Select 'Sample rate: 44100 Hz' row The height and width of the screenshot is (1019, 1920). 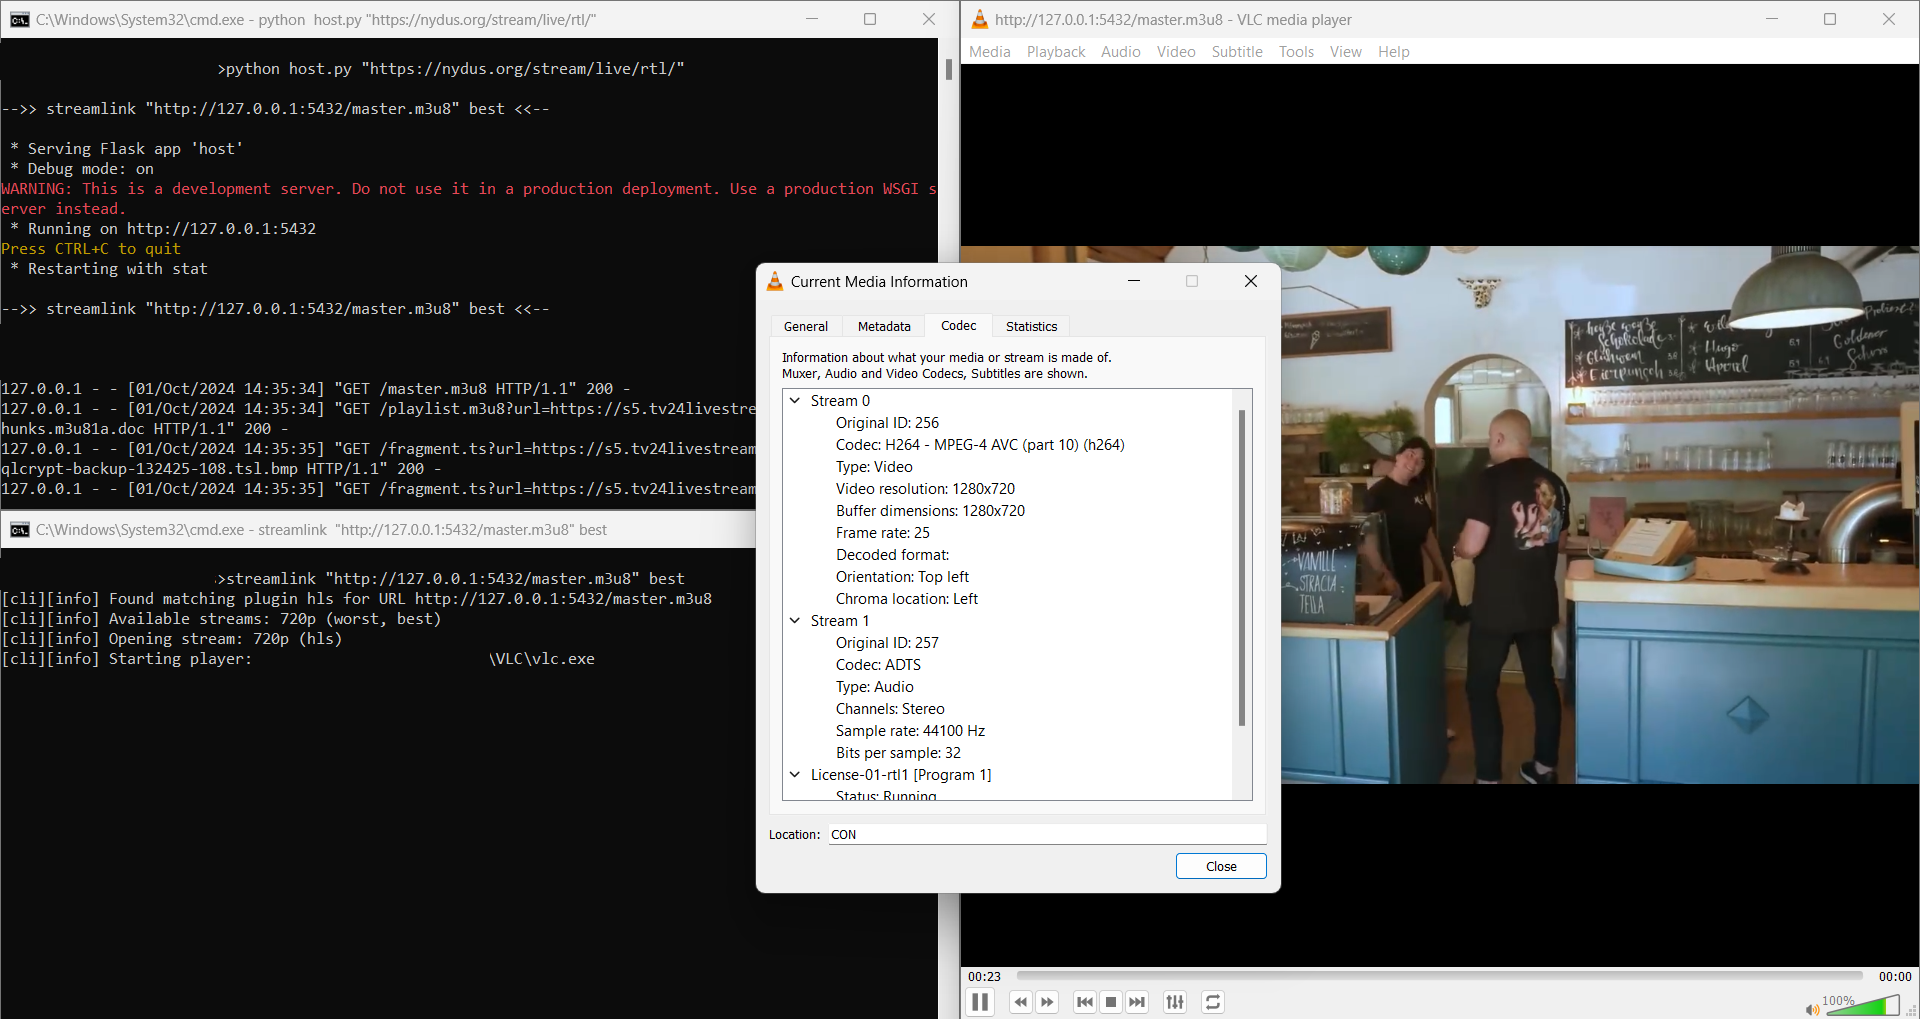point(910,731)
